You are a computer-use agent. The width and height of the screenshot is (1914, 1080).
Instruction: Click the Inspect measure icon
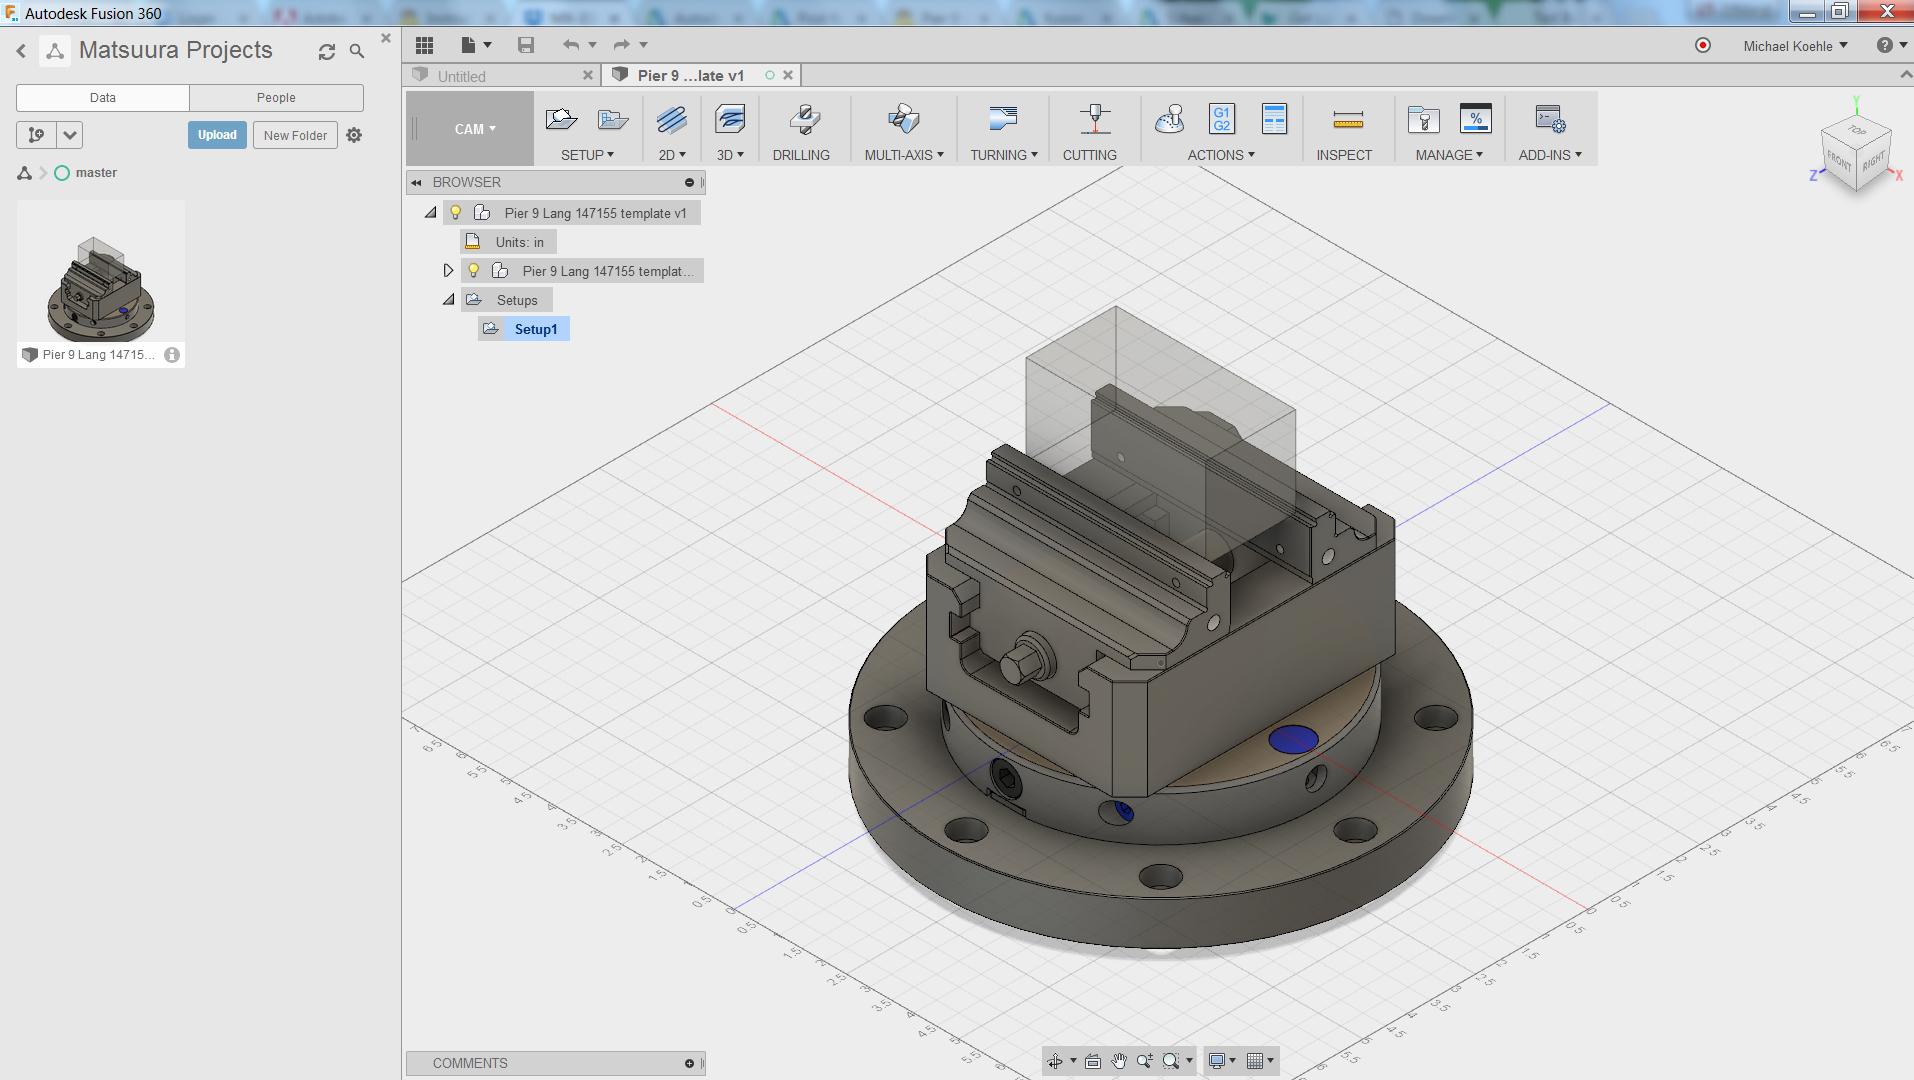click(x=1347, y=121)
